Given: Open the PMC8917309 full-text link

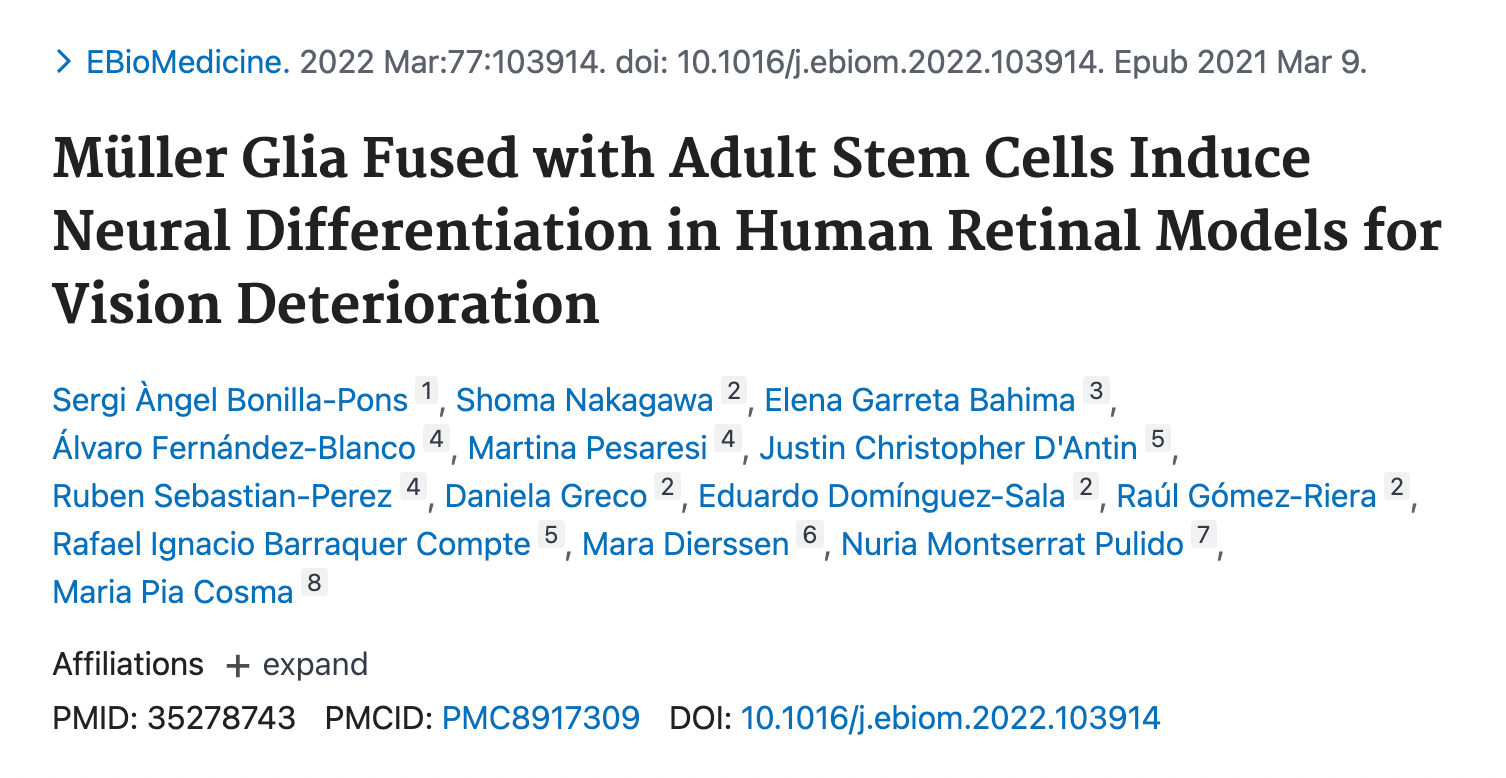Looking at the screenshot, I should [x=540, y=718].
